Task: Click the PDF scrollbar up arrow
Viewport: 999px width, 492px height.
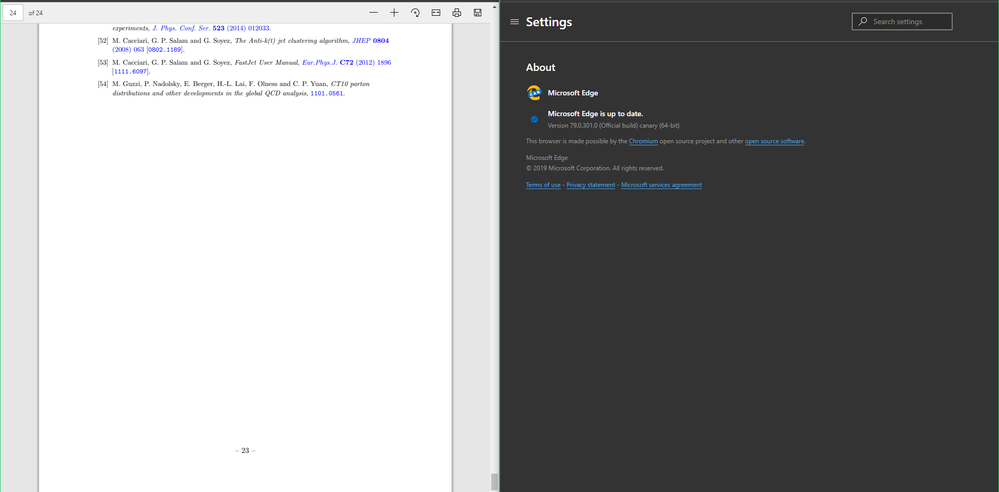Action: pos(494,7)
